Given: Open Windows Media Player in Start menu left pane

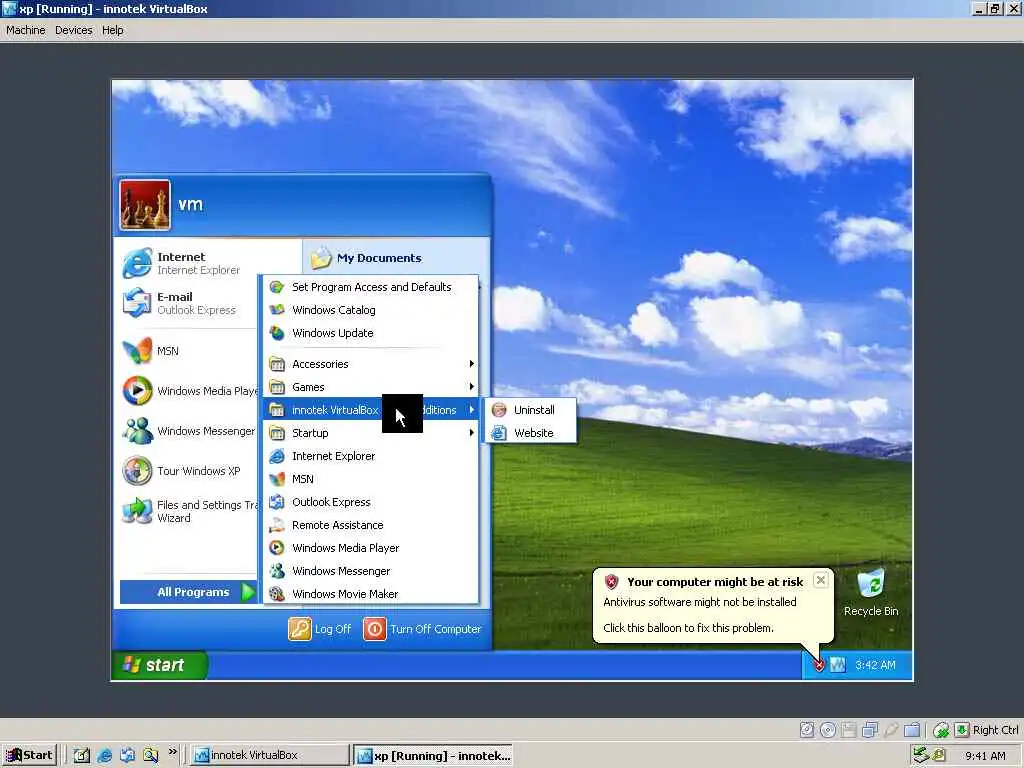Looking at the screenshot, I should coord(189,391).
